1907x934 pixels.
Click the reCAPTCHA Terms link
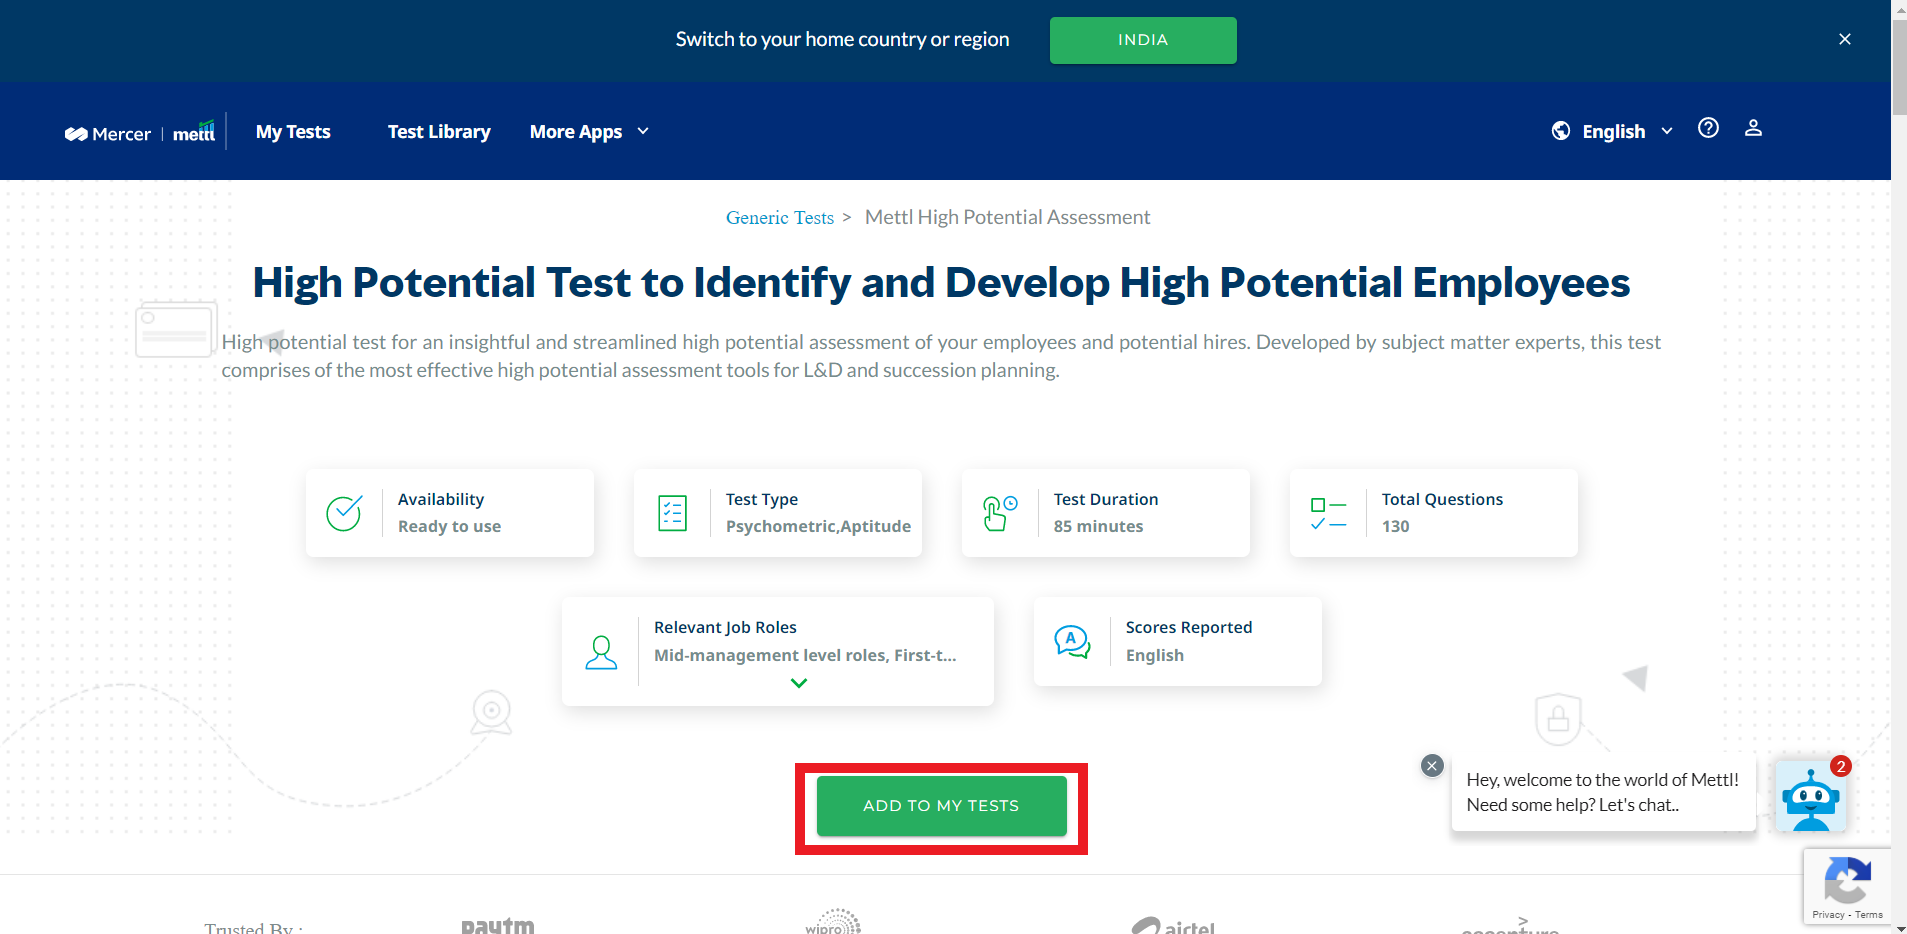click(x=1869, y=914)
